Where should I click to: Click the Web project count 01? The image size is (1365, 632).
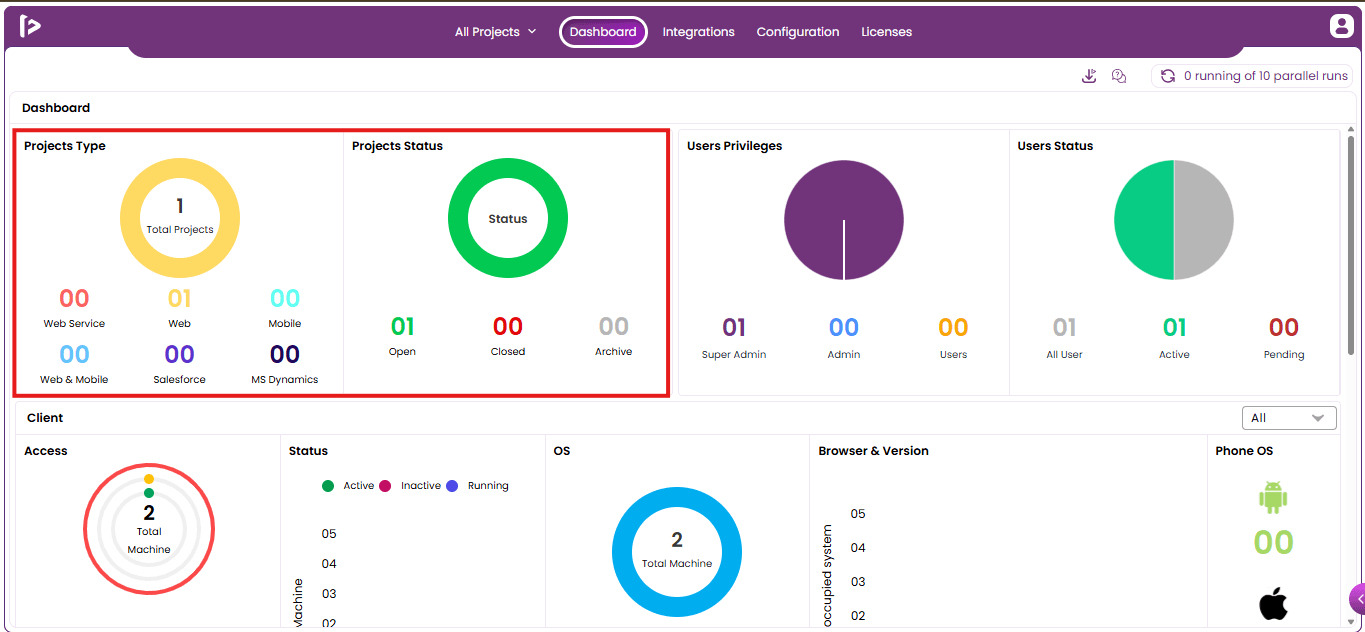[x=179, y=298]
